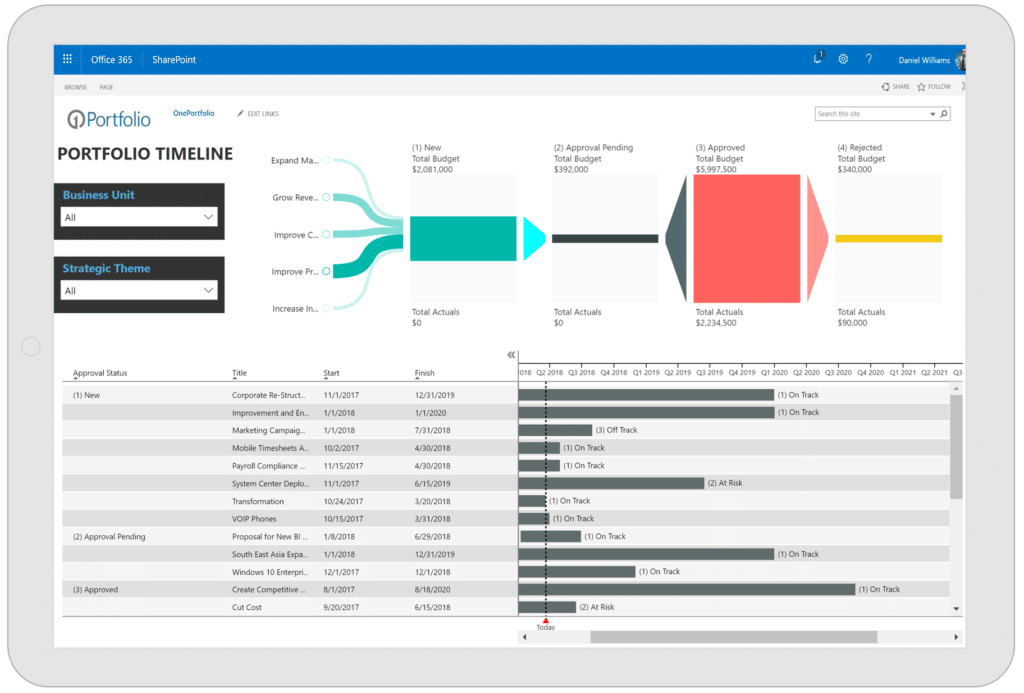Toggle the Improve C... circle node

point(327,234)
